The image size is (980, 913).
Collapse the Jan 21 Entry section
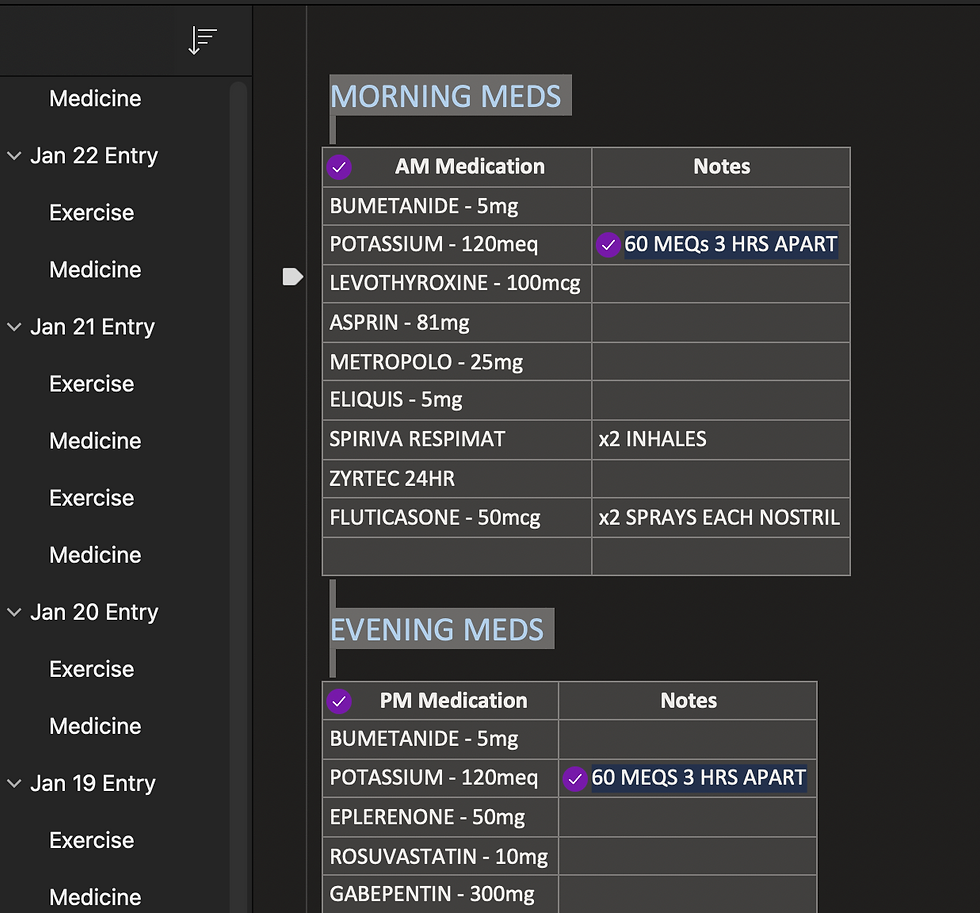coord(14,327)
